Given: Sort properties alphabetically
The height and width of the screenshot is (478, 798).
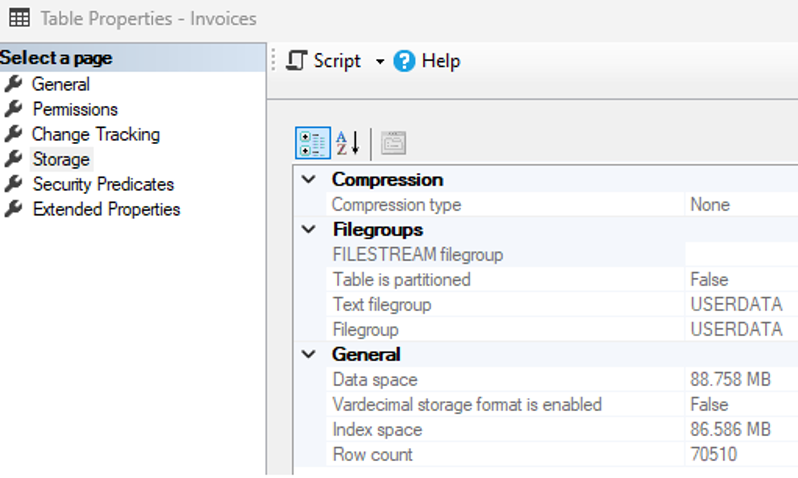Looking at the screenshot, I should (x=348, y=143).
